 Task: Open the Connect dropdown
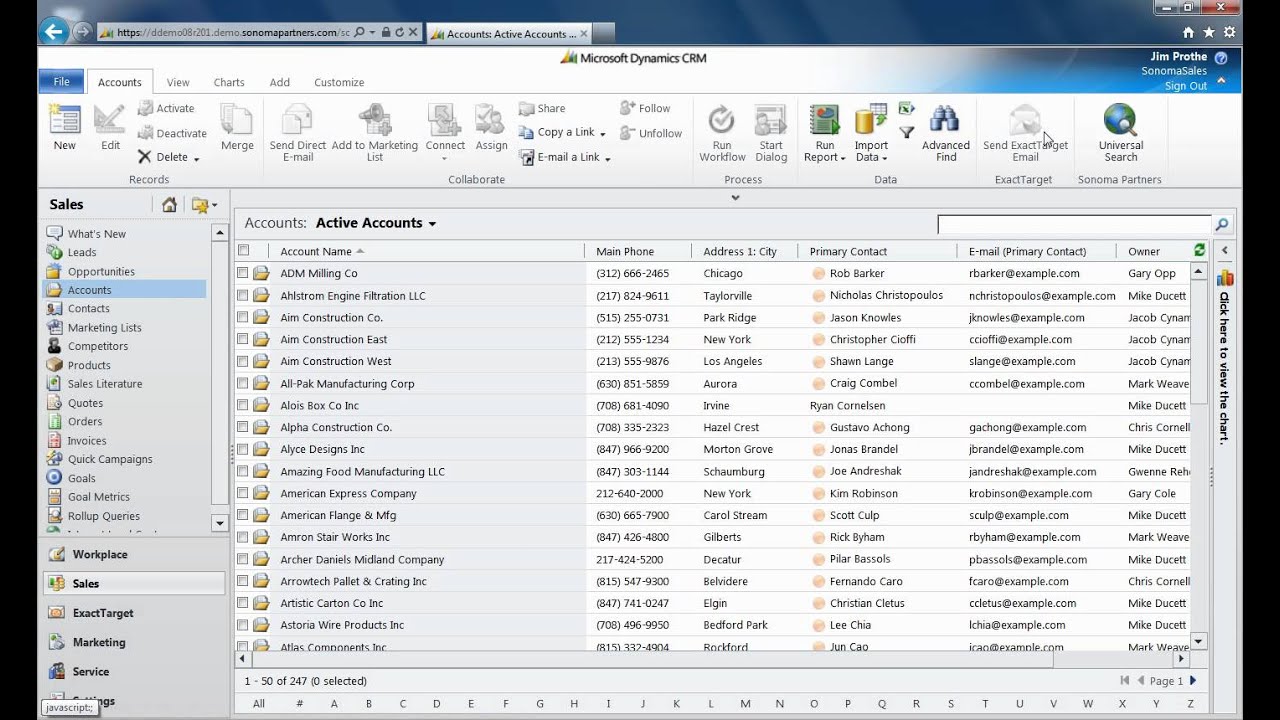pos(445,158)
